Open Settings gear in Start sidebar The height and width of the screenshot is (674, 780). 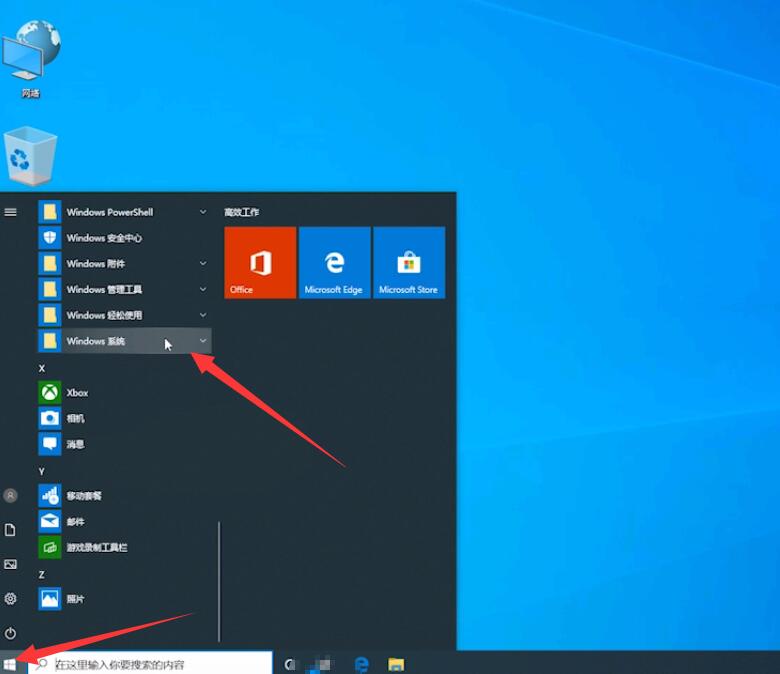(10, 598)
